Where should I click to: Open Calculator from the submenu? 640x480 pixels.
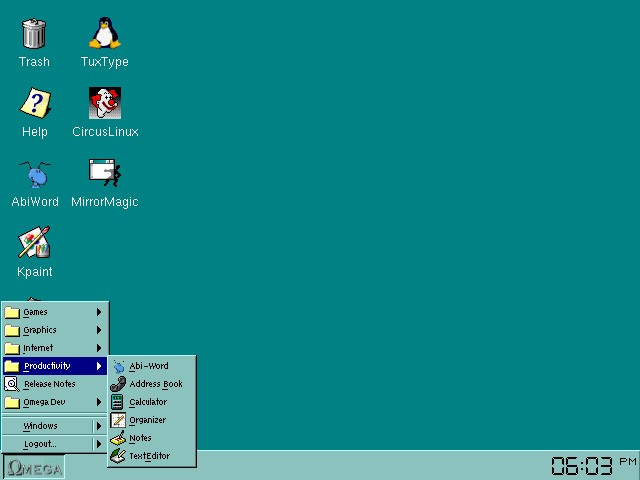(x=152, y=402)
